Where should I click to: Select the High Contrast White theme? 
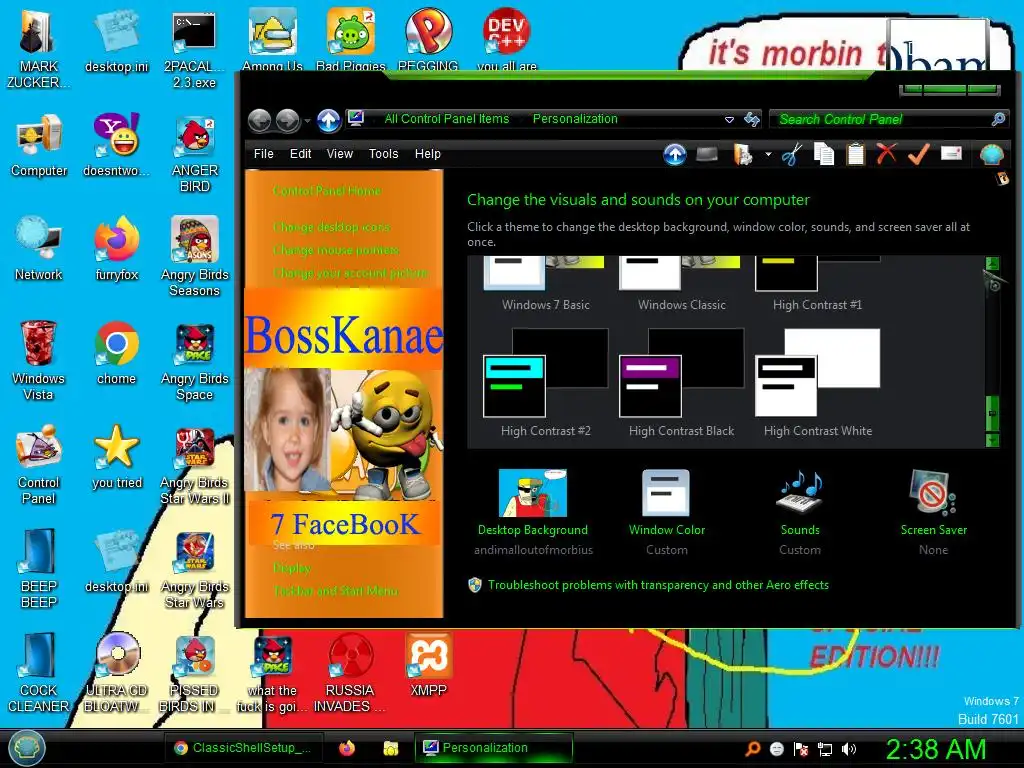tap(818, 383)
